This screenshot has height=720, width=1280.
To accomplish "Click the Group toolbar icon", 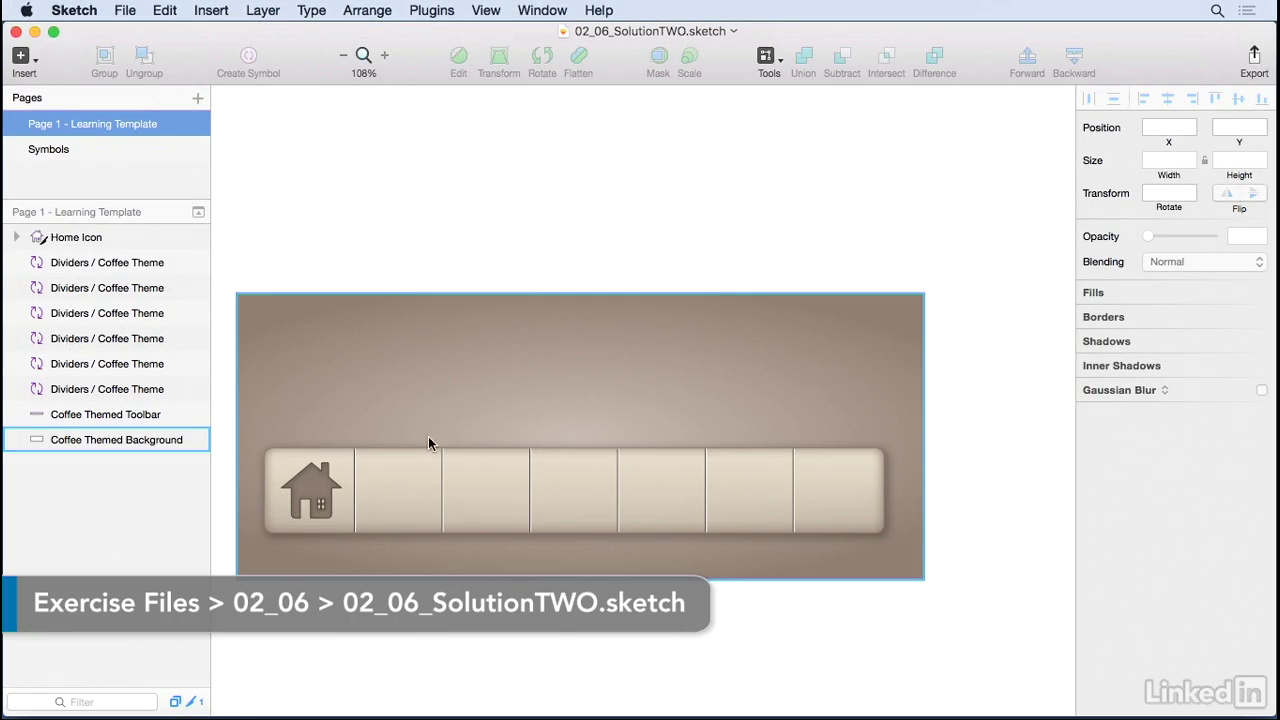I will click(x=104, y=56).
